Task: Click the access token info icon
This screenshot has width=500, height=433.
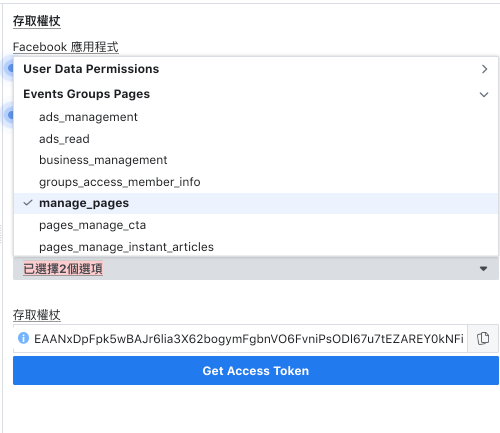Action: [x=23, y=338]
